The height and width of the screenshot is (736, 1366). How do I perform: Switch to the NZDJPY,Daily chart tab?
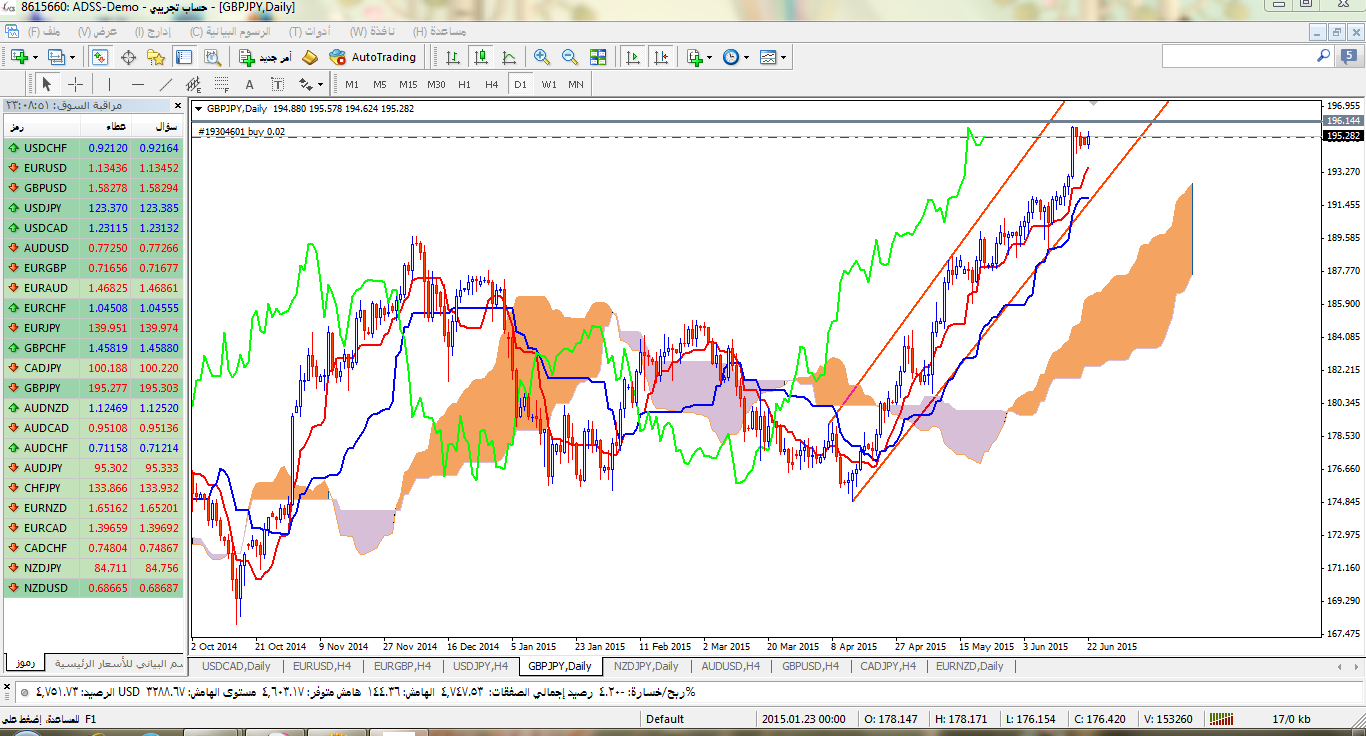[x=646, y=666]
